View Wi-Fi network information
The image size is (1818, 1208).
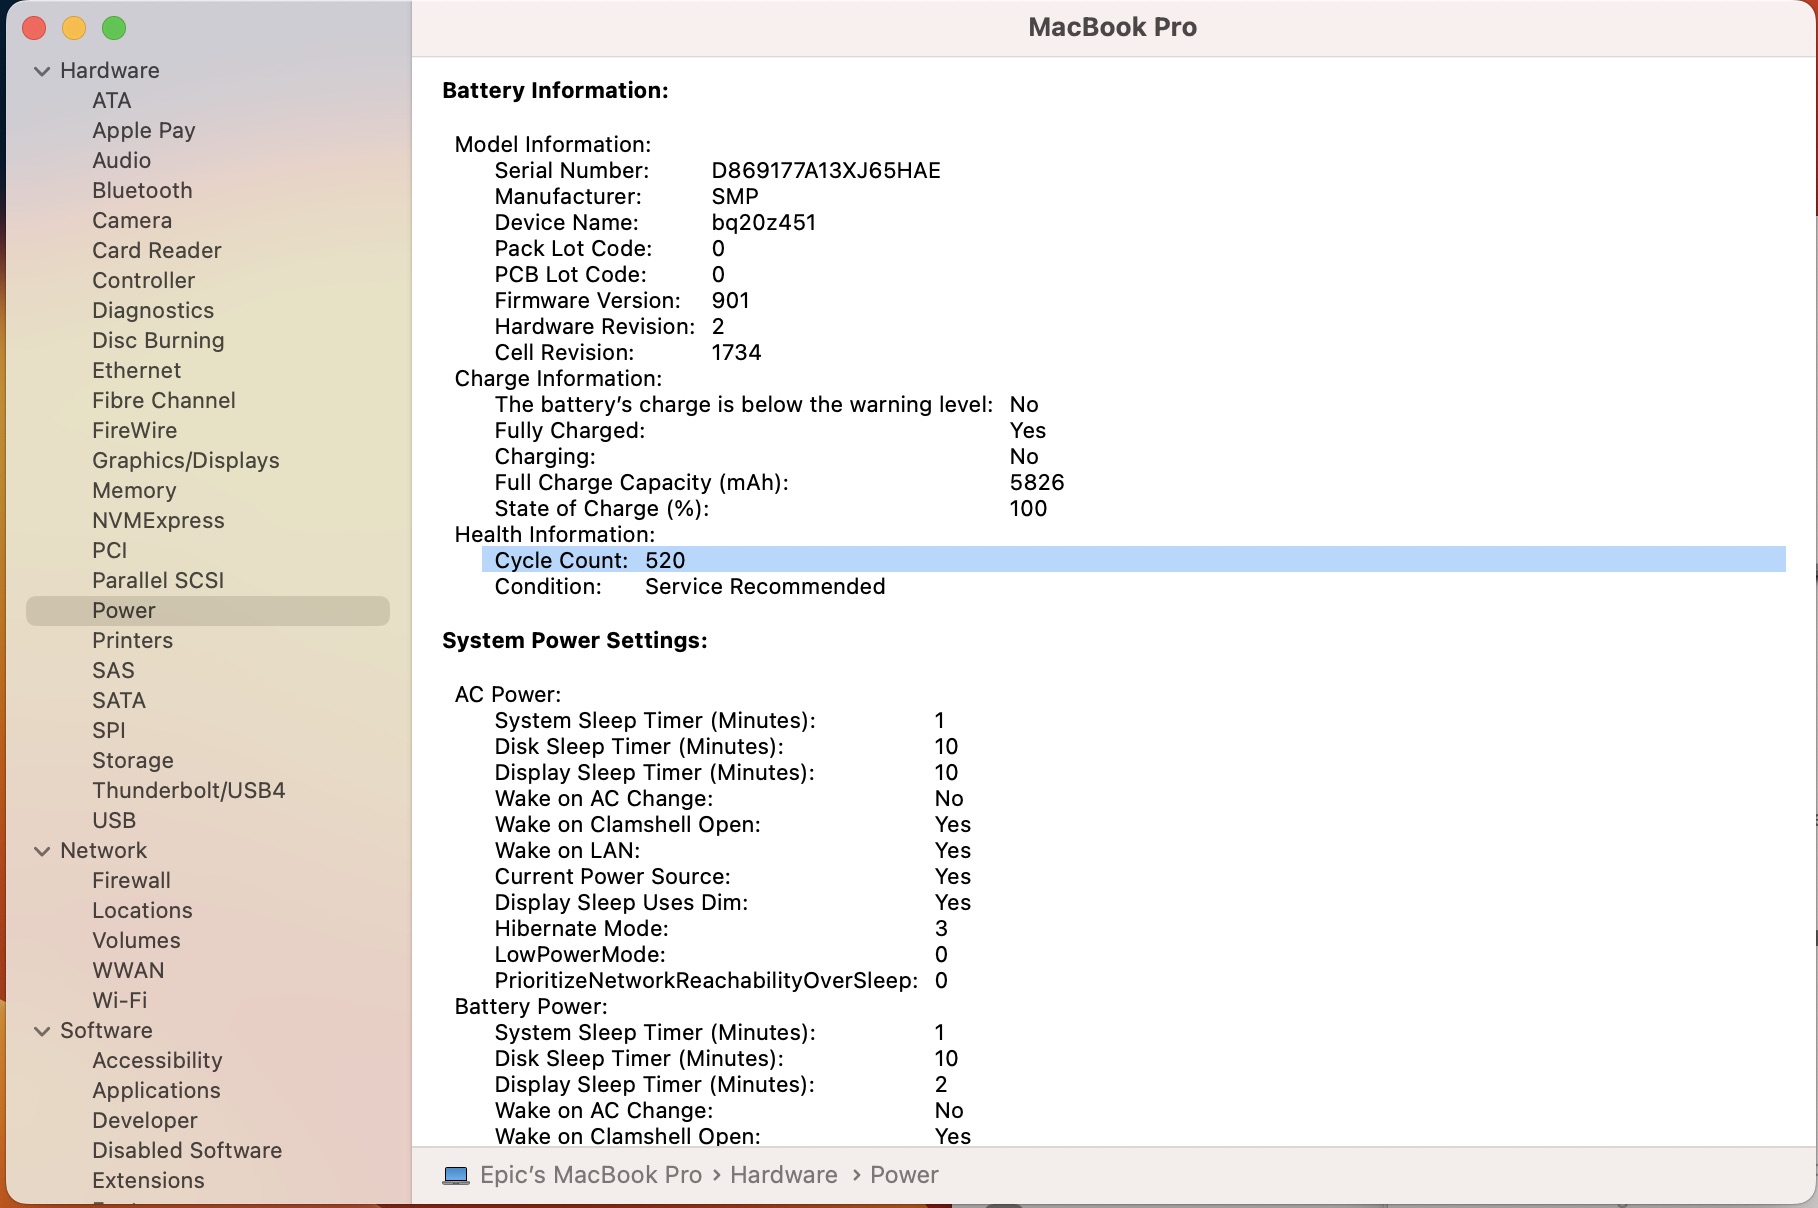[119, 1001]
